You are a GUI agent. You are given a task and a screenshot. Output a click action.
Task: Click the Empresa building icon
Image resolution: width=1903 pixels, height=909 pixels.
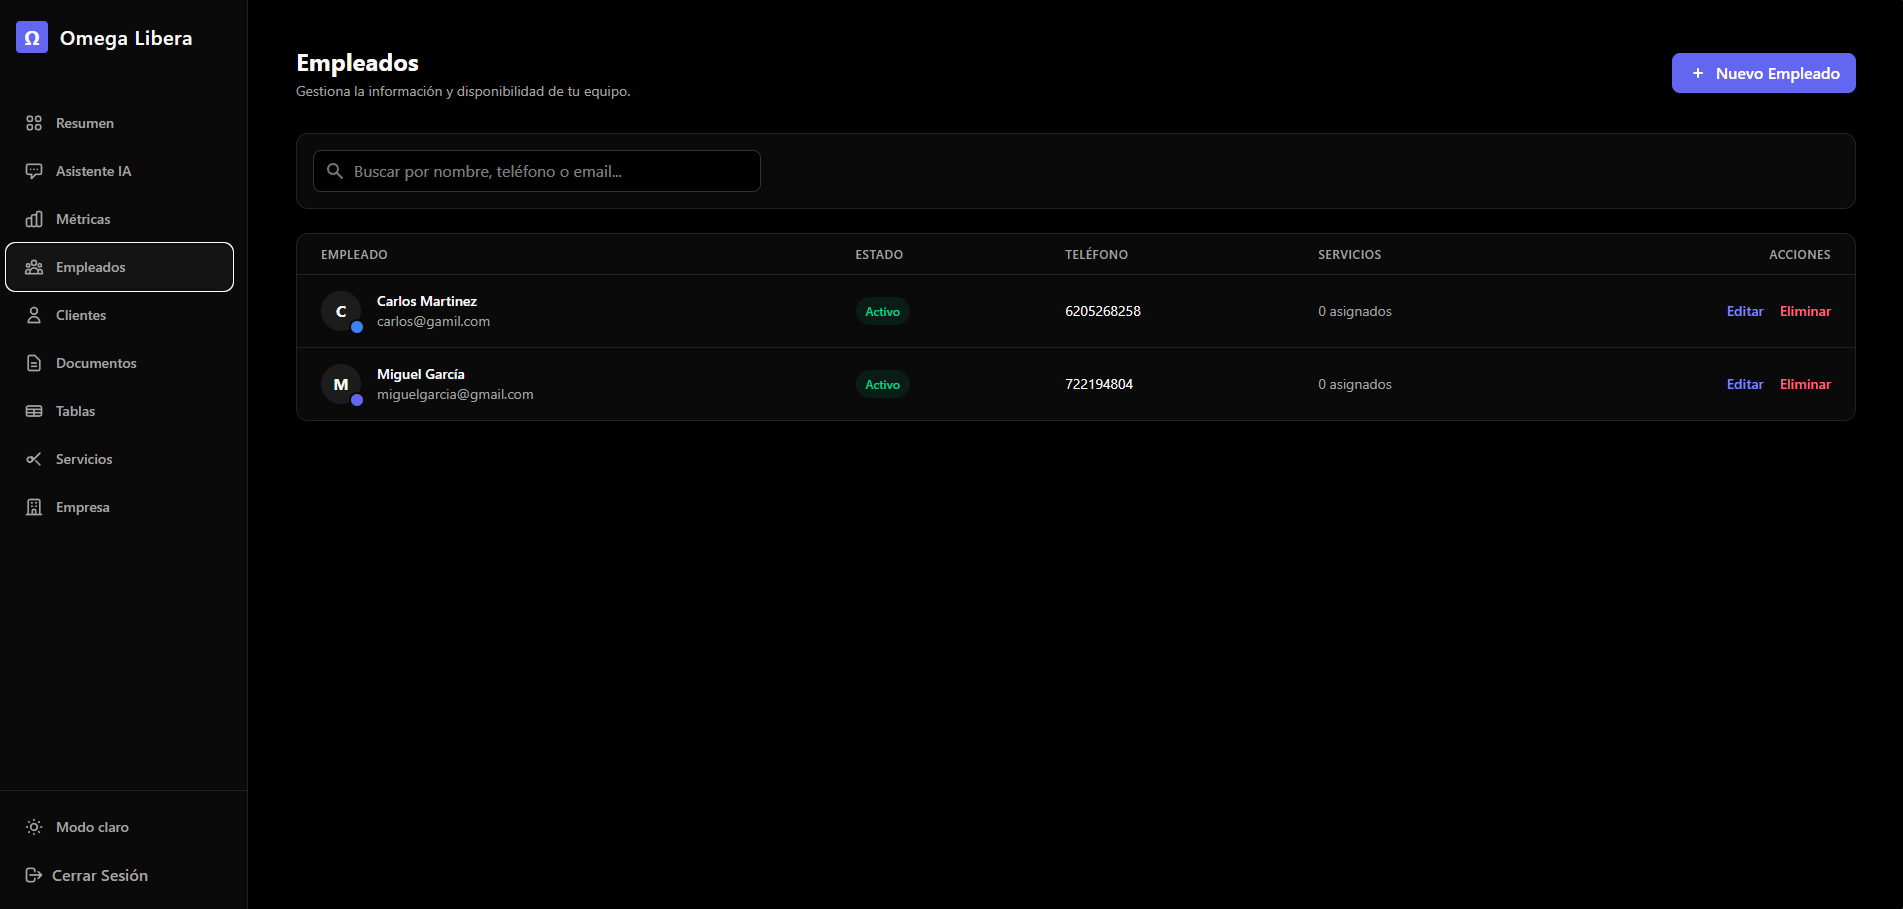pyautogui.click(x=34, y=507)
